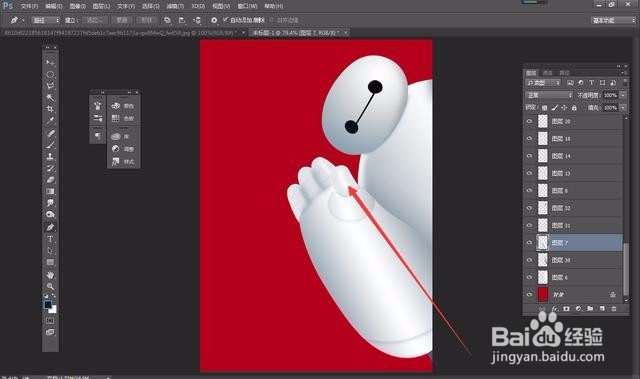The image size is (640, 379).
Task: Expand the opacity 100% arrow
Action: coord(623,95)
